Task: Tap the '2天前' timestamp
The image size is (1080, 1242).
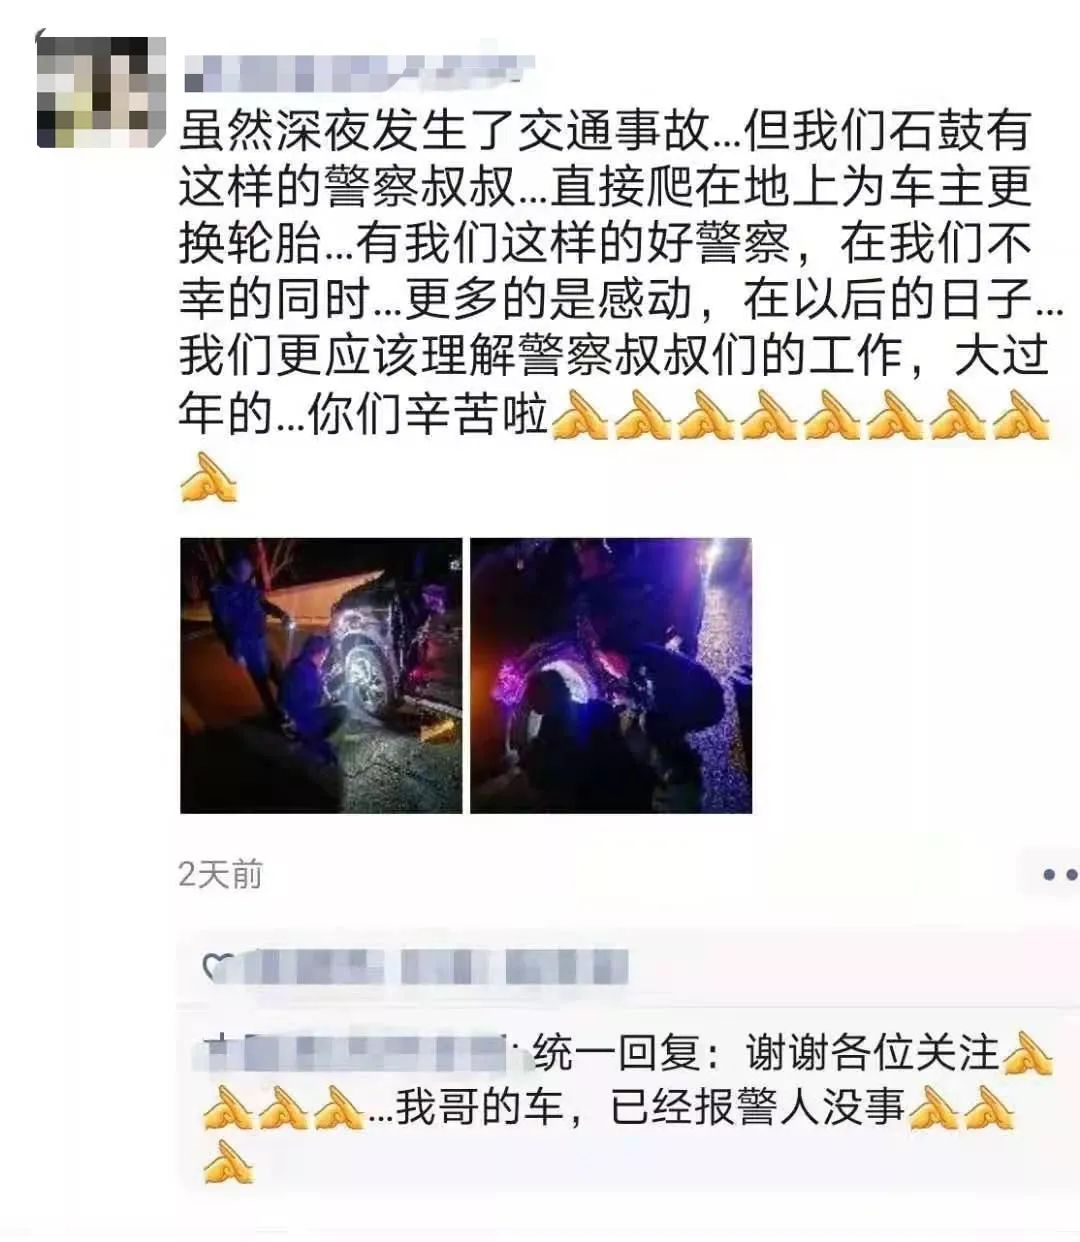Action: [220, 875]
